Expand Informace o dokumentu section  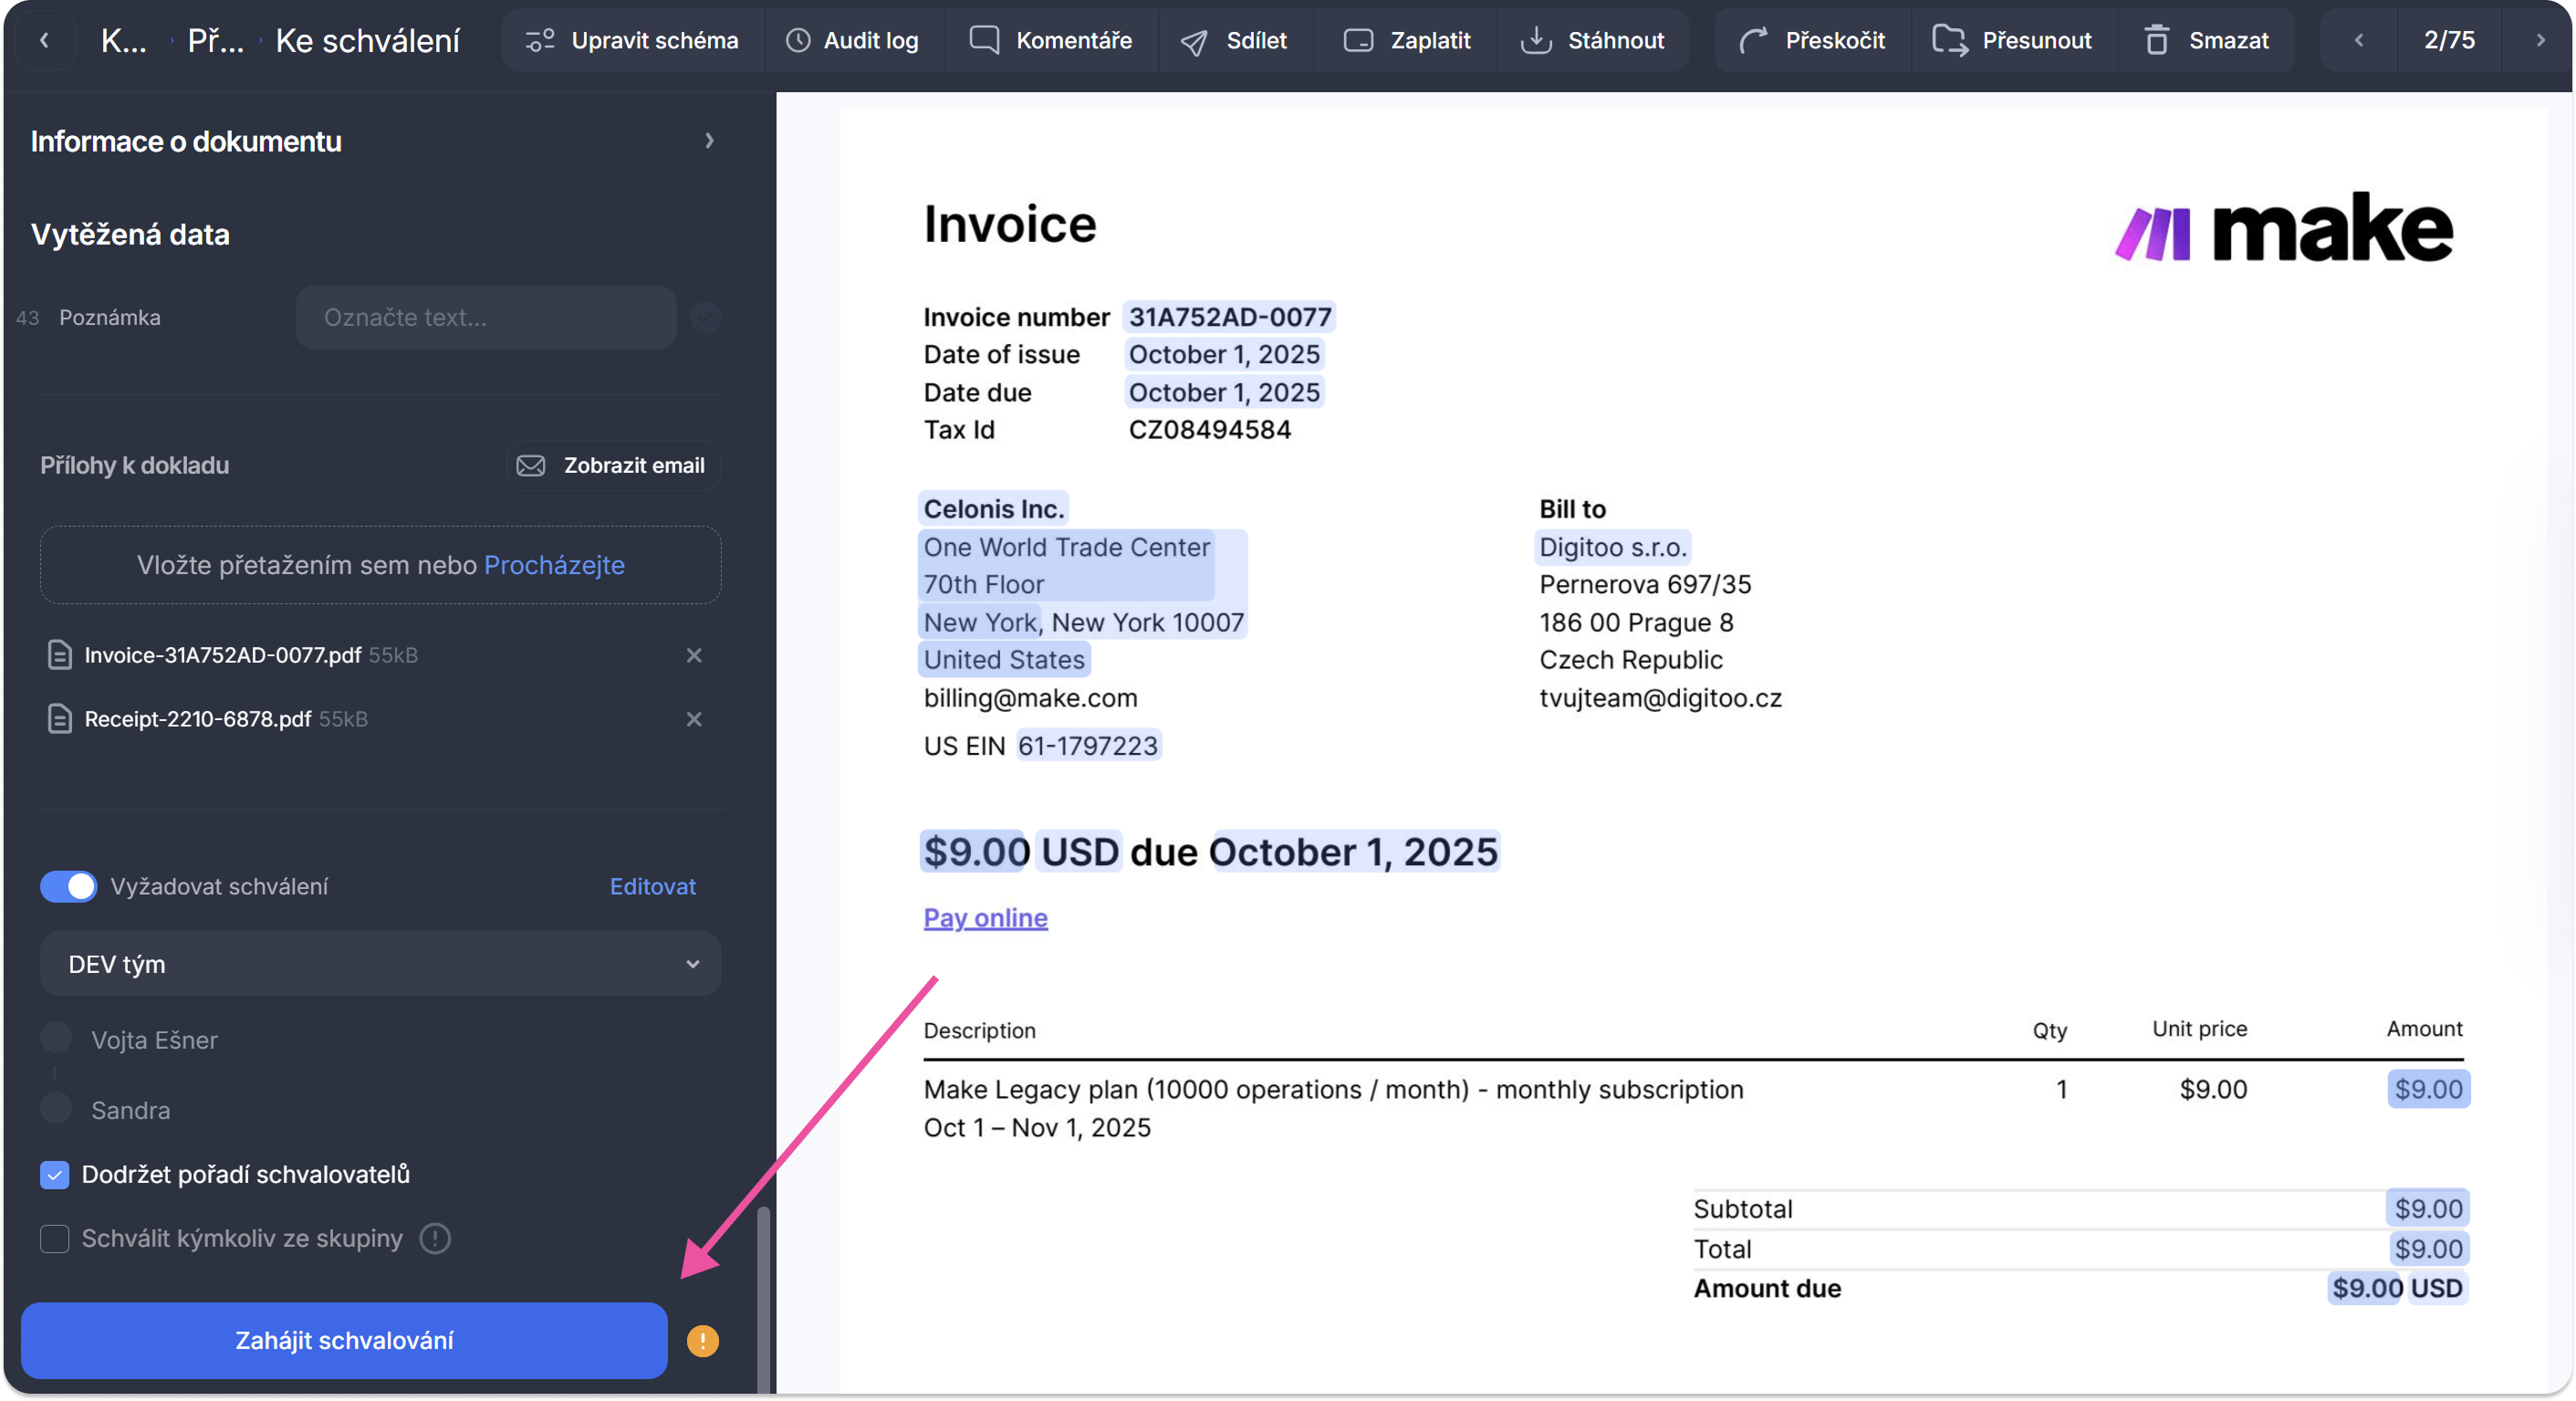point(709,141)
